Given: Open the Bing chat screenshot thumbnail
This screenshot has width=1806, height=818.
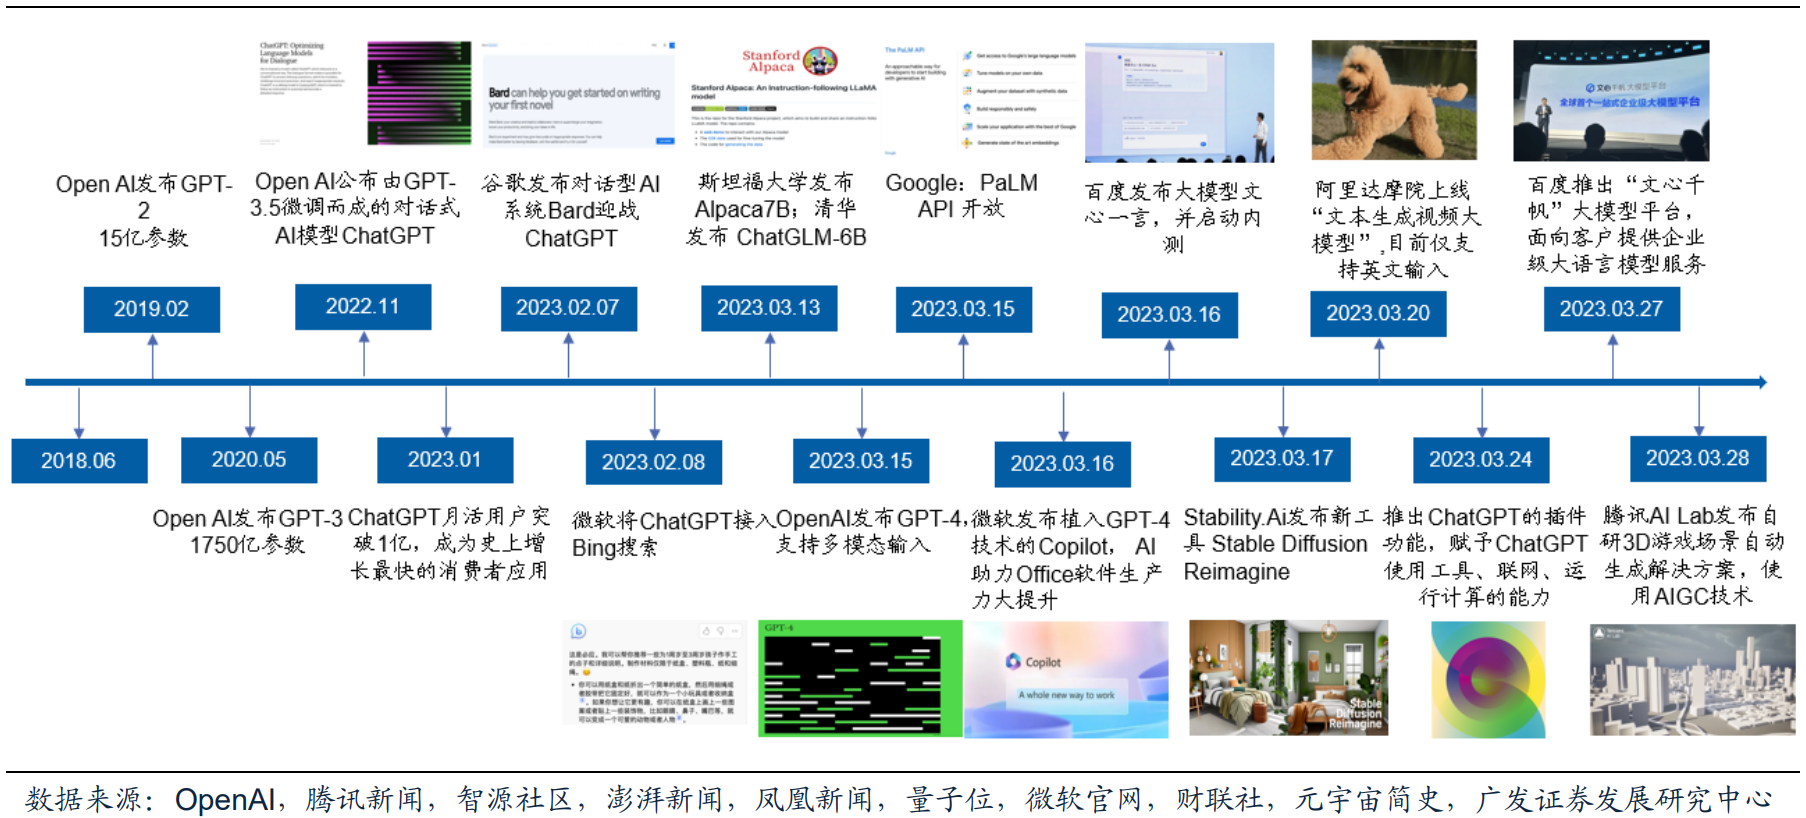Looking at the screenshot, I should (x=656, y=673).
